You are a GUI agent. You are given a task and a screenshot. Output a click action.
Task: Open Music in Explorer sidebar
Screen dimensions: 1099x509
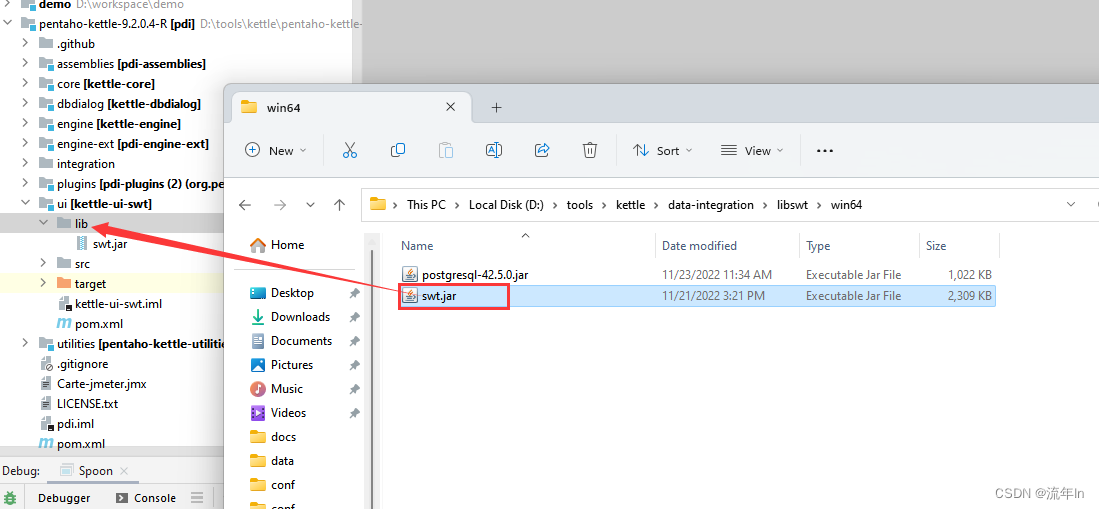tap(287, 388)
